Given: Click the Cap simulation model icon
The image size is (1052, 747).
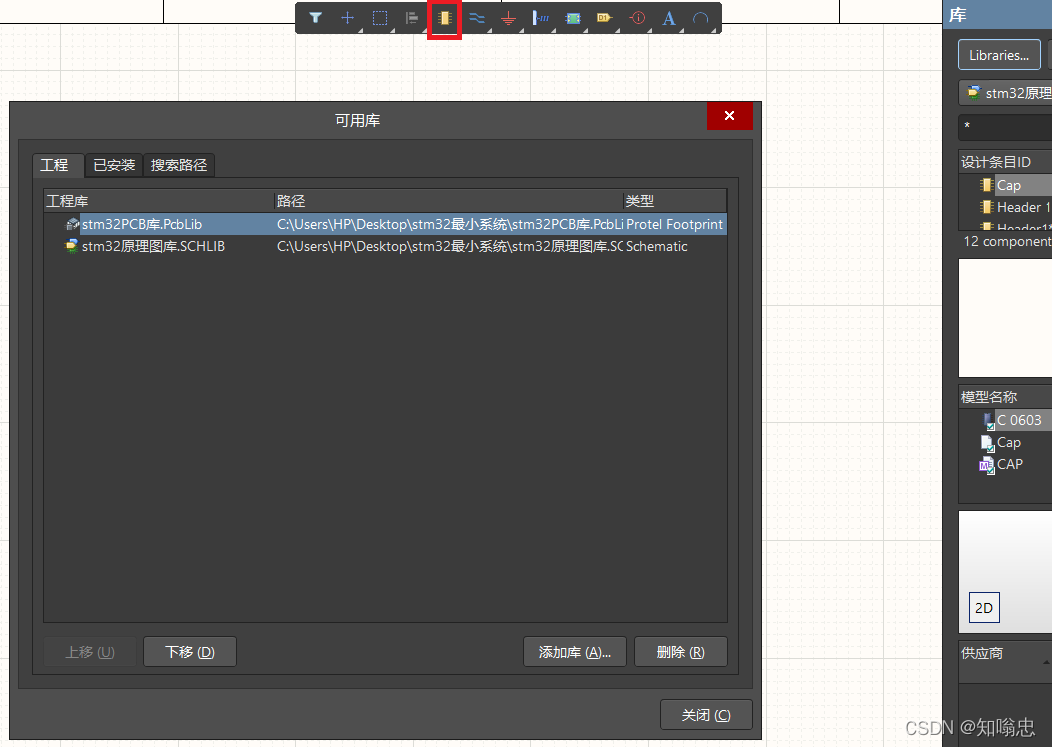Looking at the screenshot, I should (x=988, y=443).
